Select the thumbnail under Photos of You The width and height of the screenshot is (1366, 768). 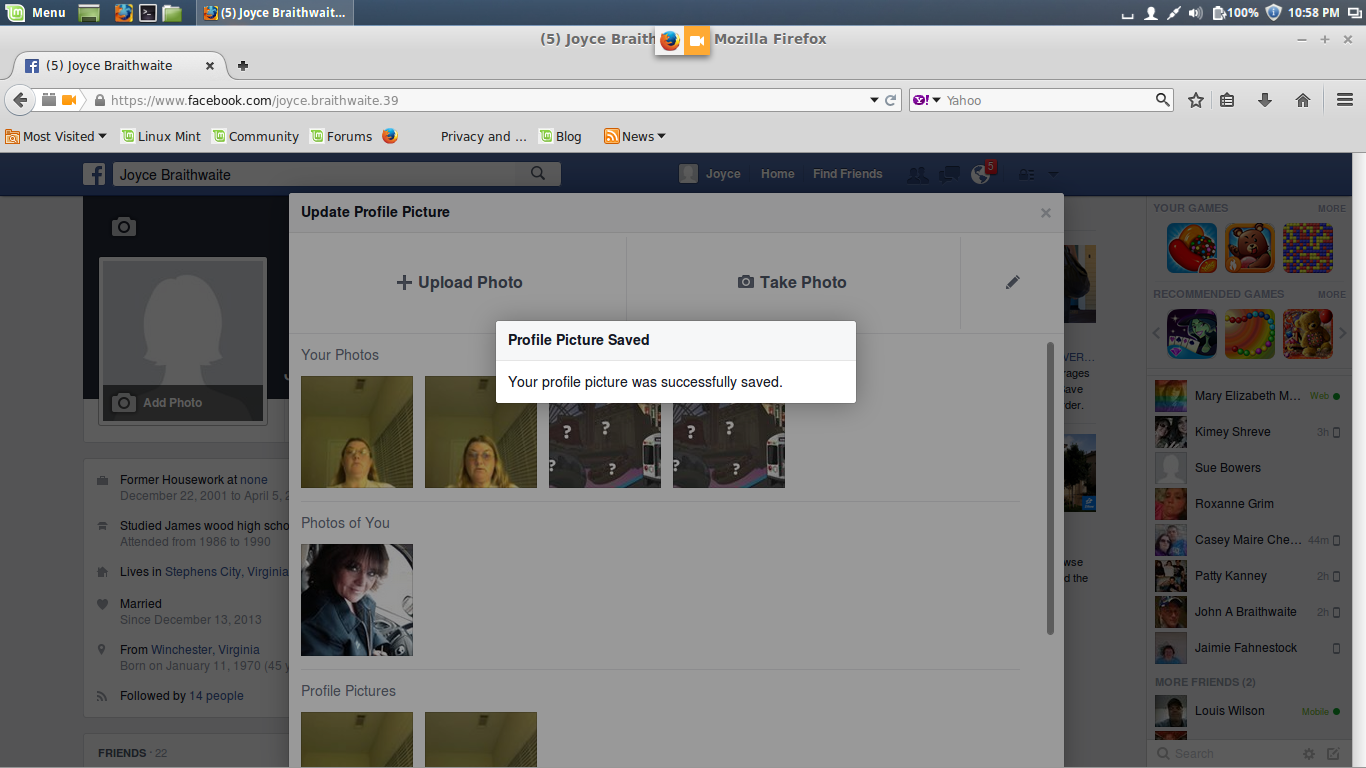pyautogui.click(x=357, y=600)
